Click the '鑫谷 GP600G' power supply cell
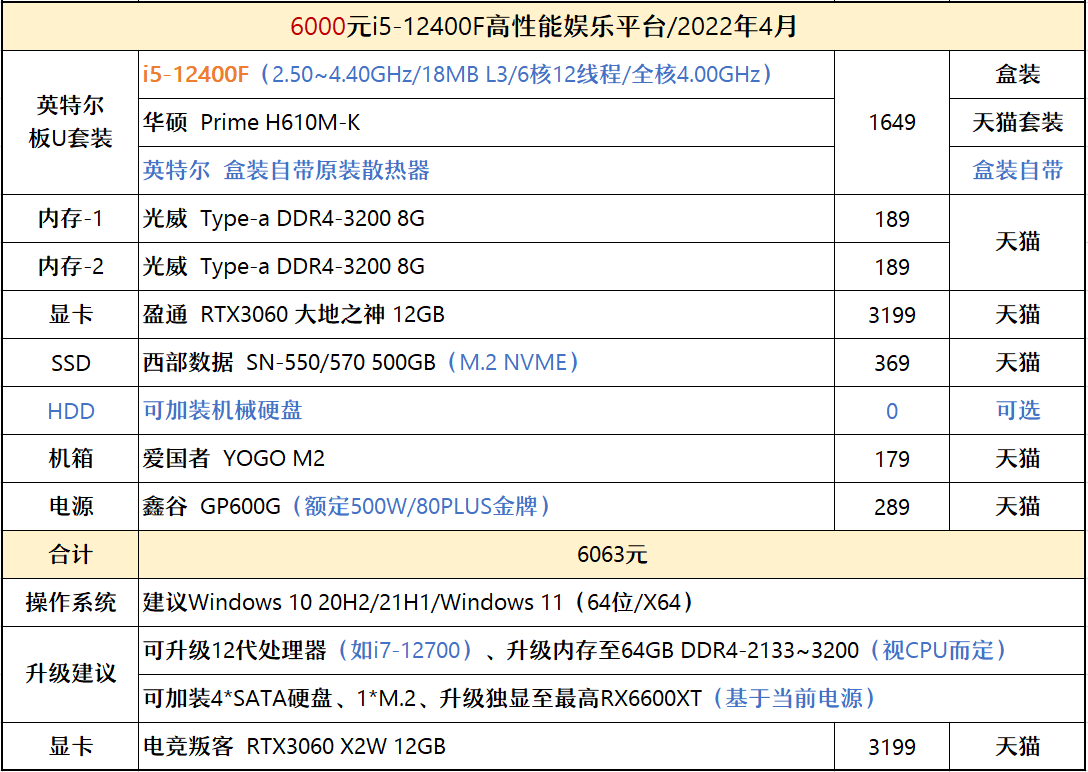 tap(486, 507)
